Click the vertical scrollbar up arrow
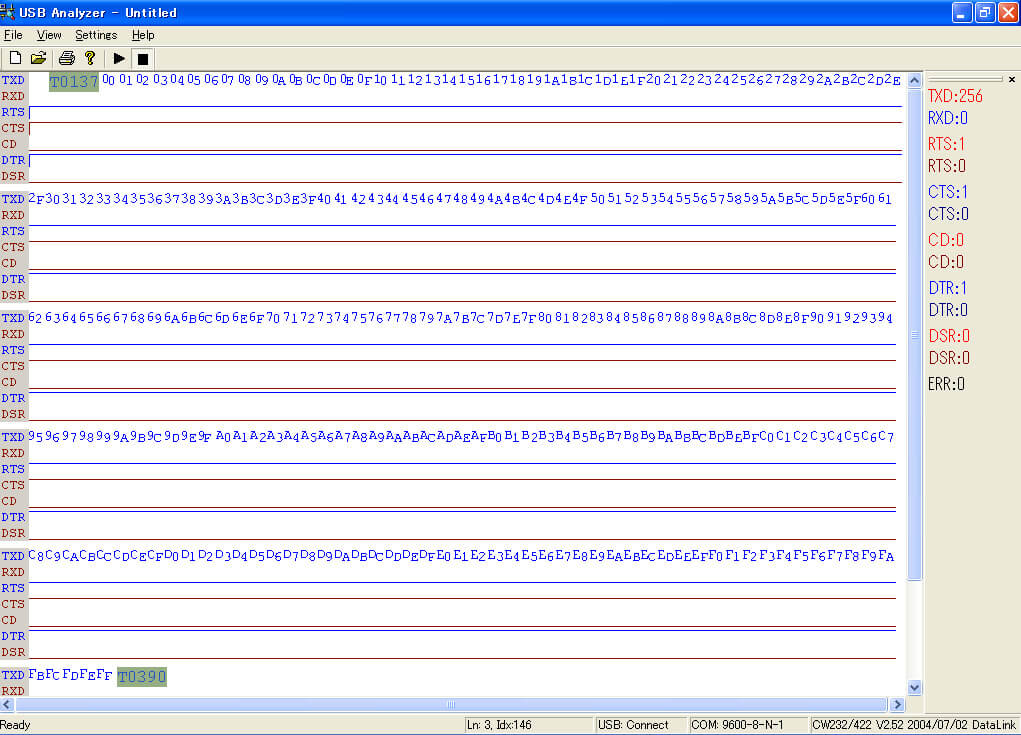Screen dimensions: 1021x735 click(x=914, y=81)
